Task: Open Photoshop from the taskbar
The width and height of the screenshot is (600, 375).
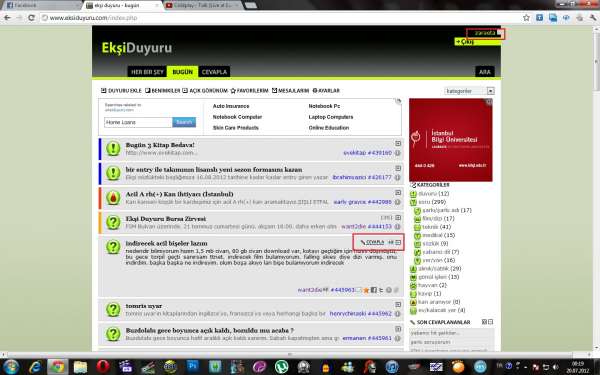Action: click(192, 367)
